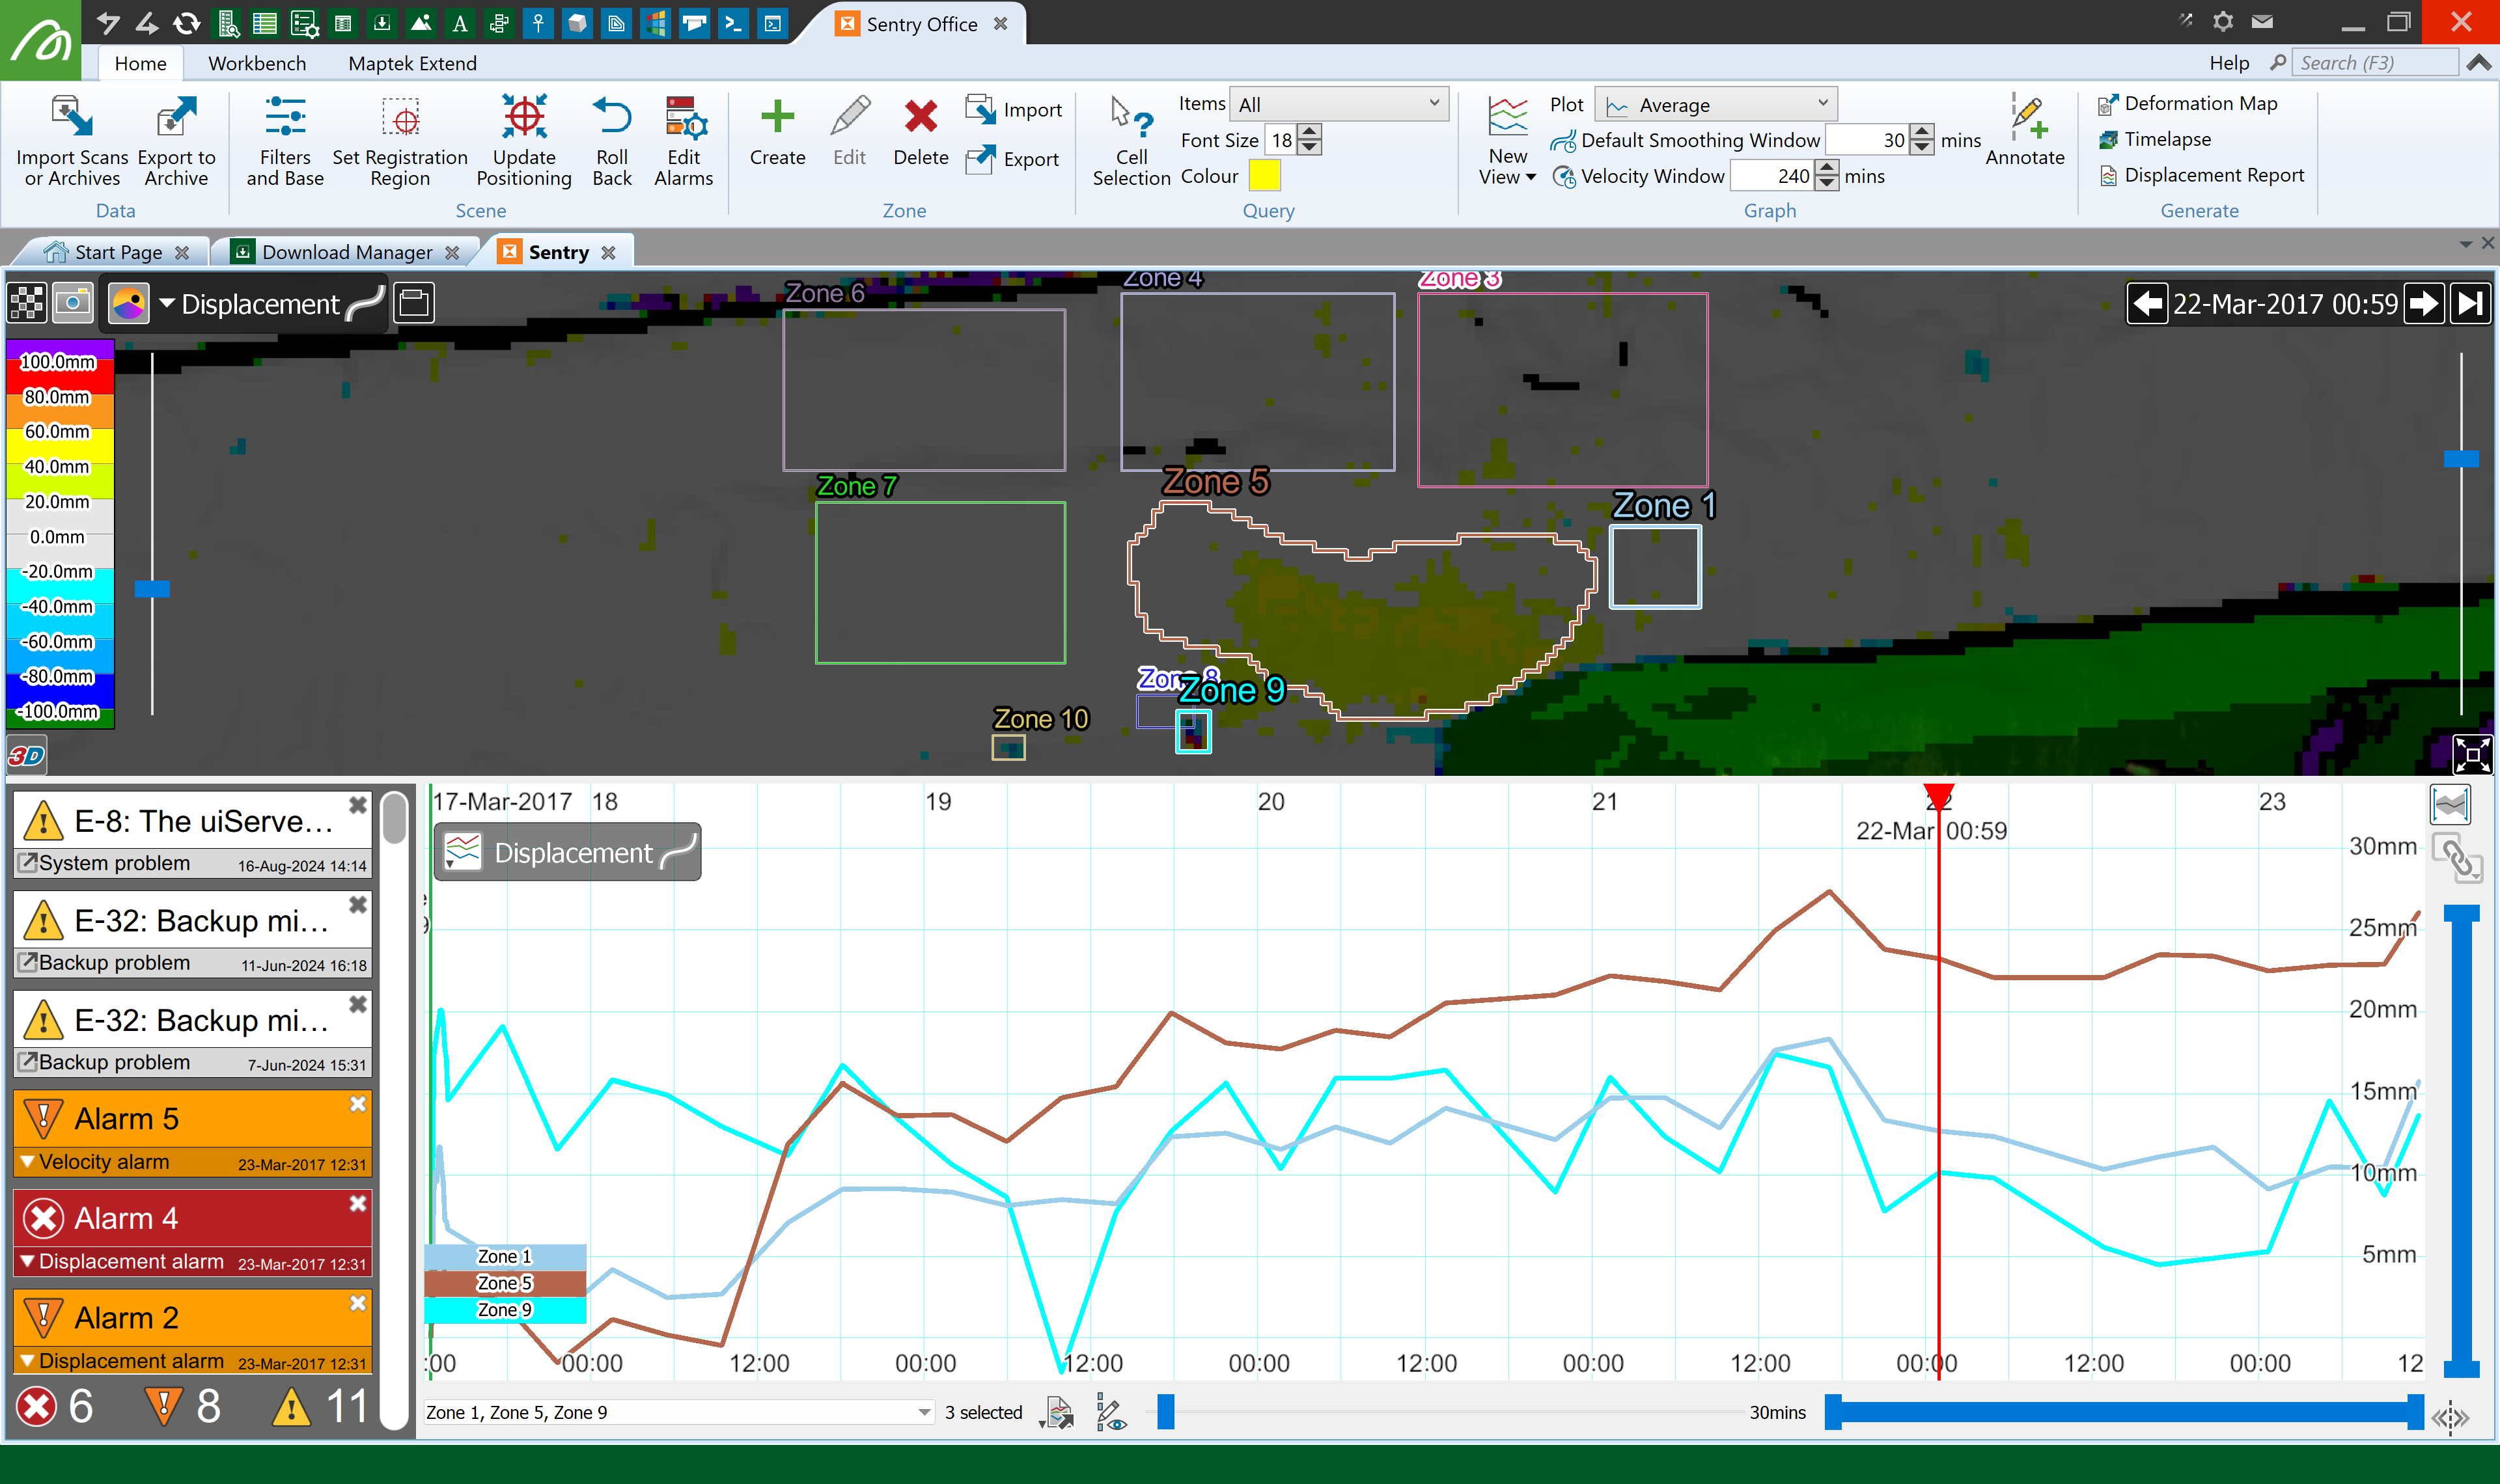Expand Alarm 2 displacement alarm details

pyautogui.click(x=28, y=1361)
